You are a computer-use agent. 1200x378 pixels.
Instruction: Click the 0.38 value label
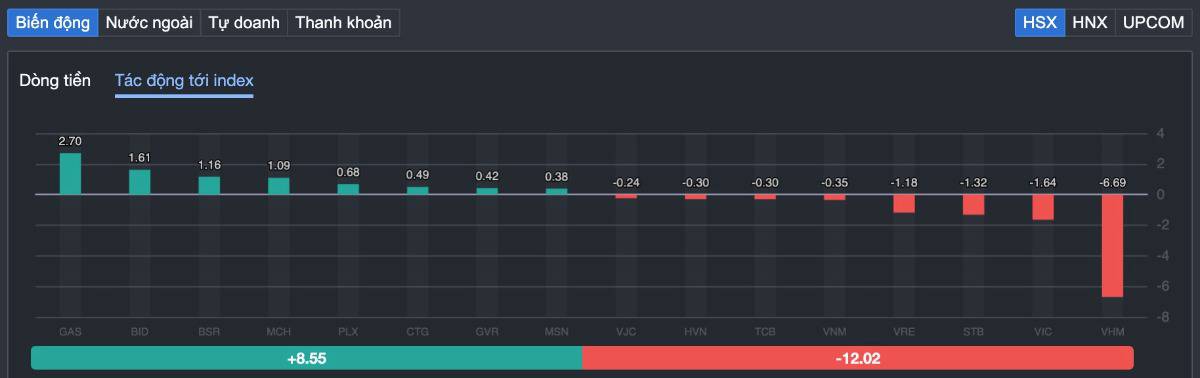point(557,177)
